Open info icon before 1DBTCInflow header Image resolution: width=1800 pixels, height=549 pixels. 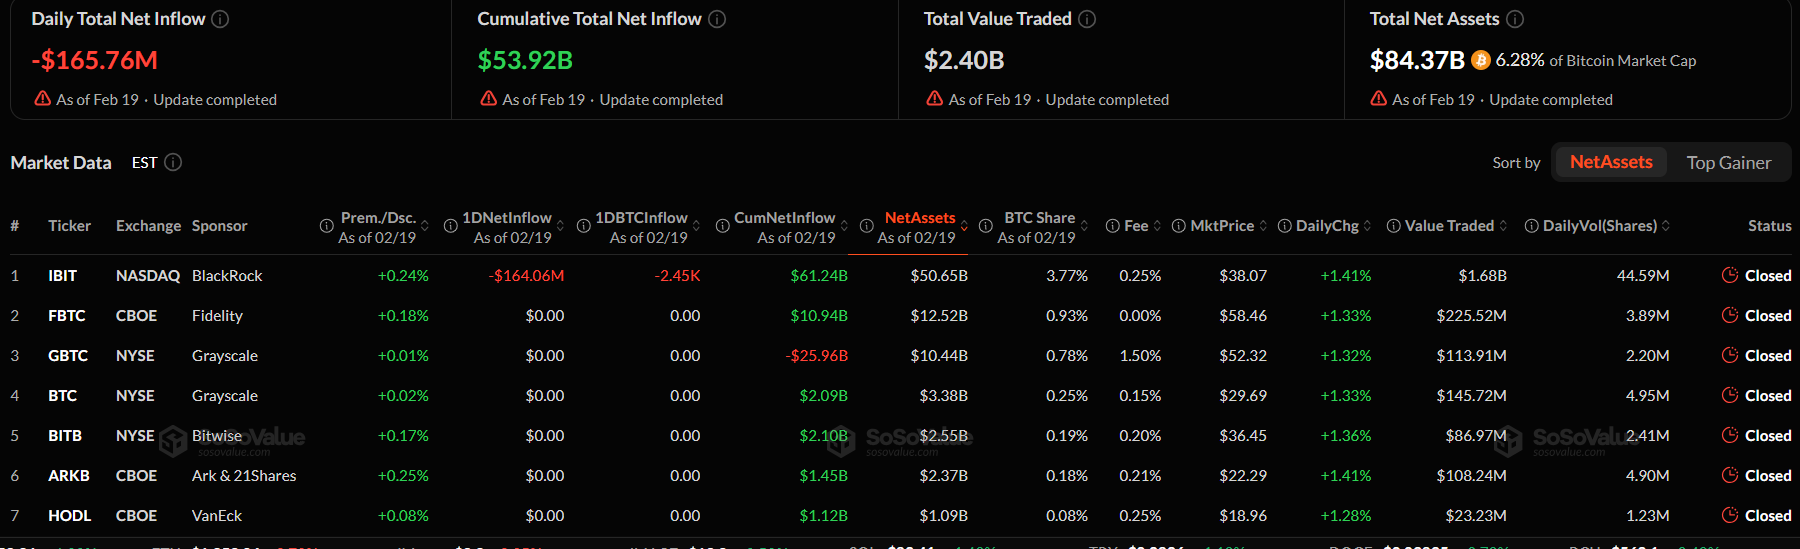click(583, 226)
